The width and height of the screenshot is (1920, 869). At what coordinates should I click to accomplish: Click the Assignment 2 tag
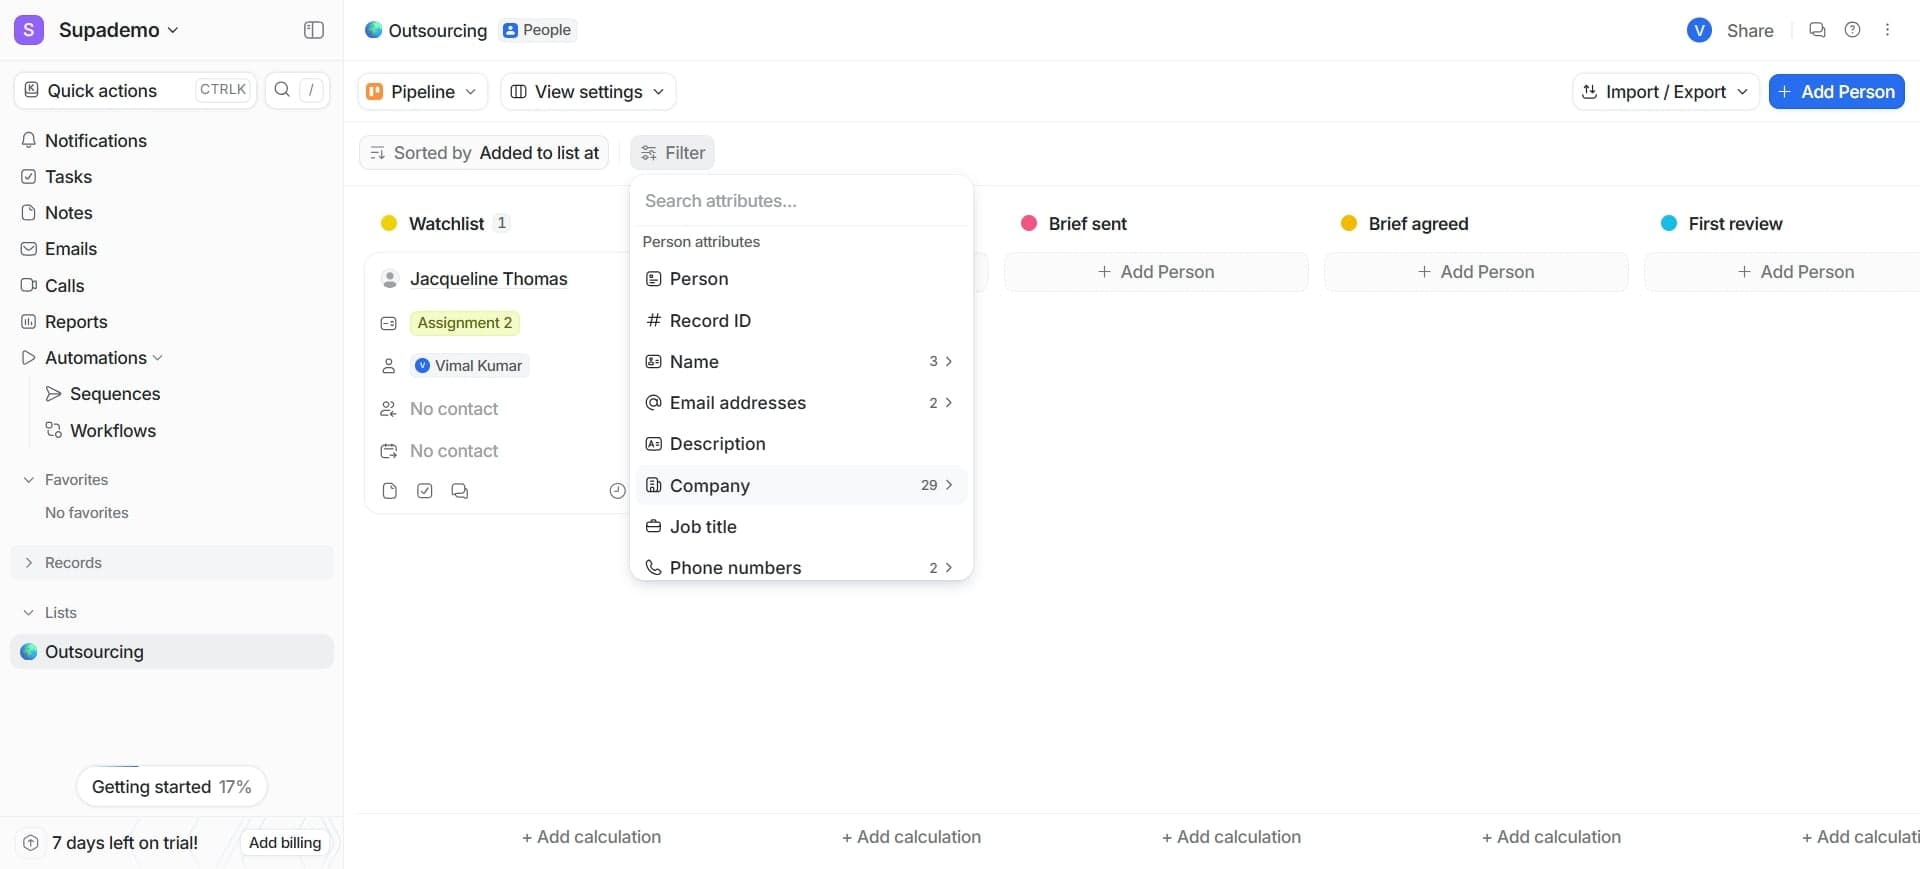tap(465, 323)
